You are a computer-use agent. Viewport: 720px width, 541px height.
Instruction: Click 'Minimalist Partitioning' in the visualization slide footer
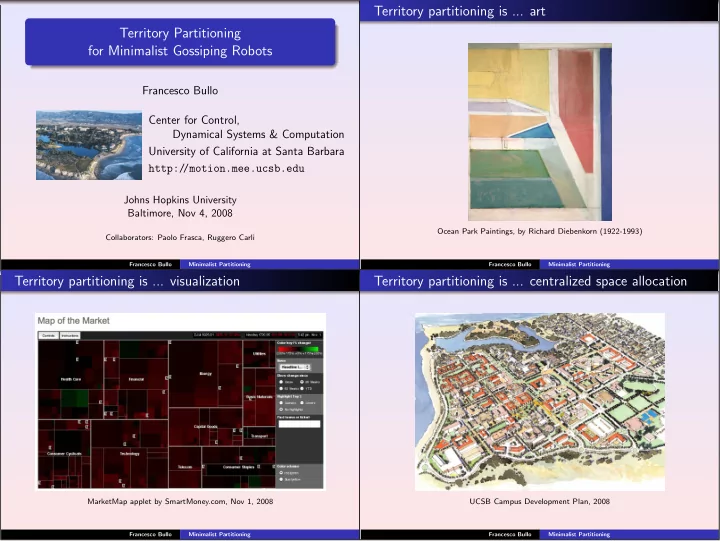coord(219,534)
